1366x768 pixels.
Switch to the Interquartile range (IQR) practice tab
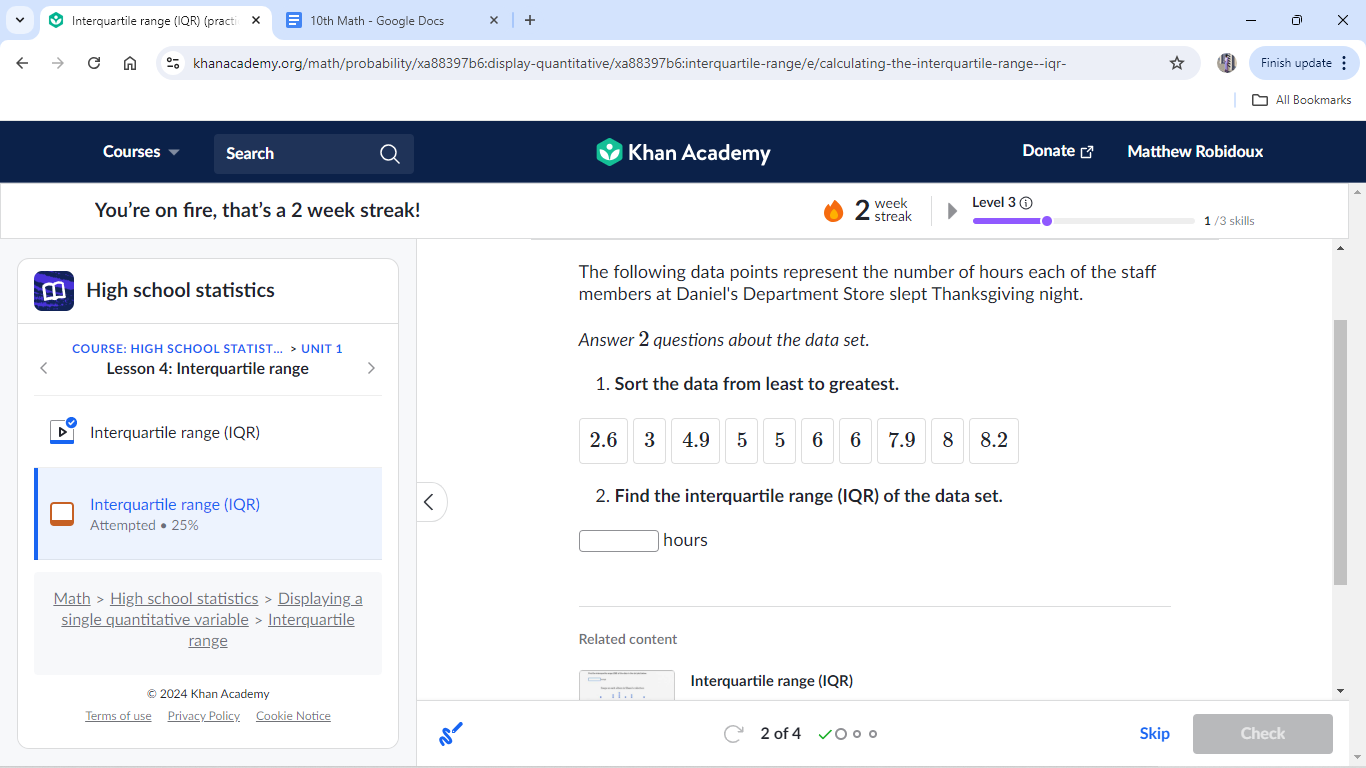[155, 20]
